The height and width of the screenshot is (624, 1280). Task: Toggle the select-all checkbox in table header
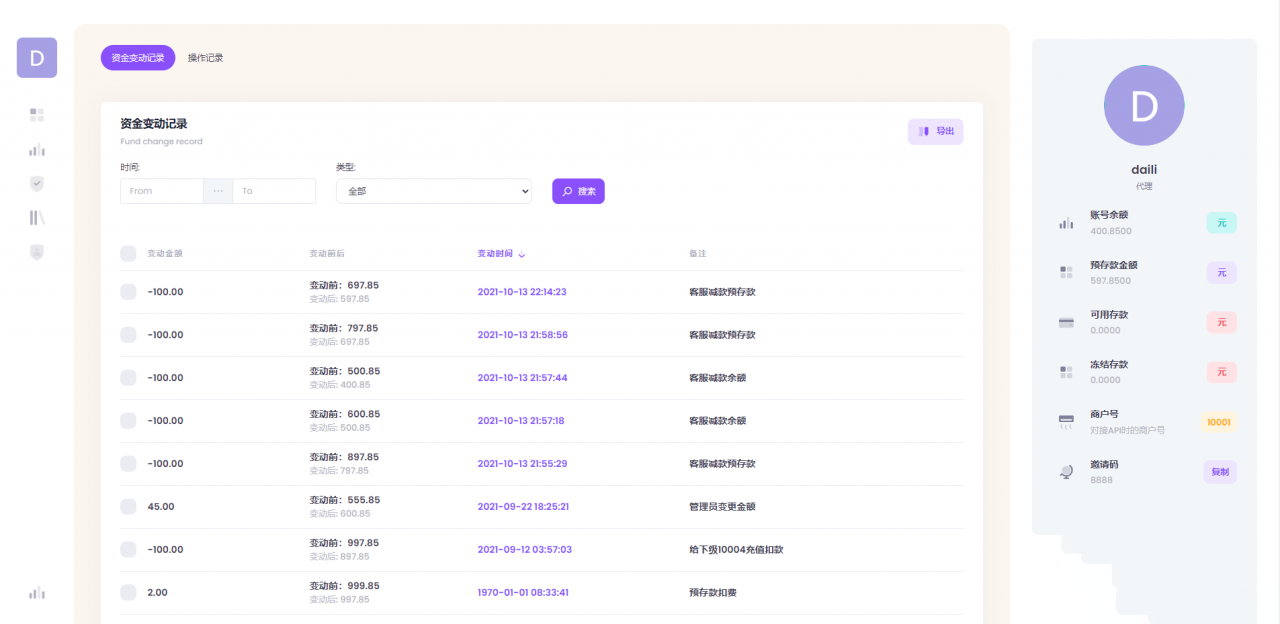coord(128,254)
